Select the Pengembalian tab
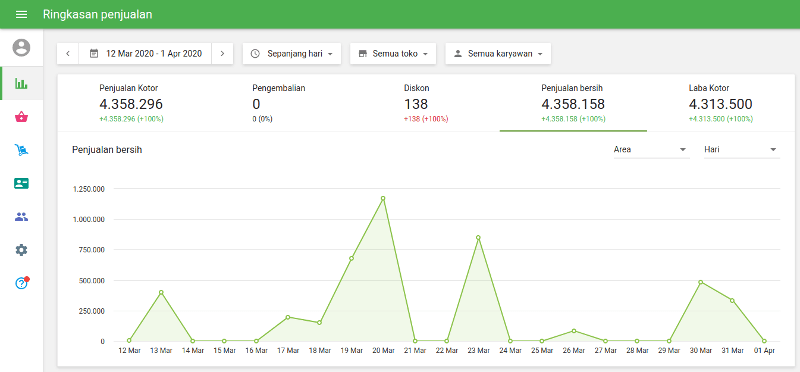Viewport: 800px width, 372px height. coord(279,104)
